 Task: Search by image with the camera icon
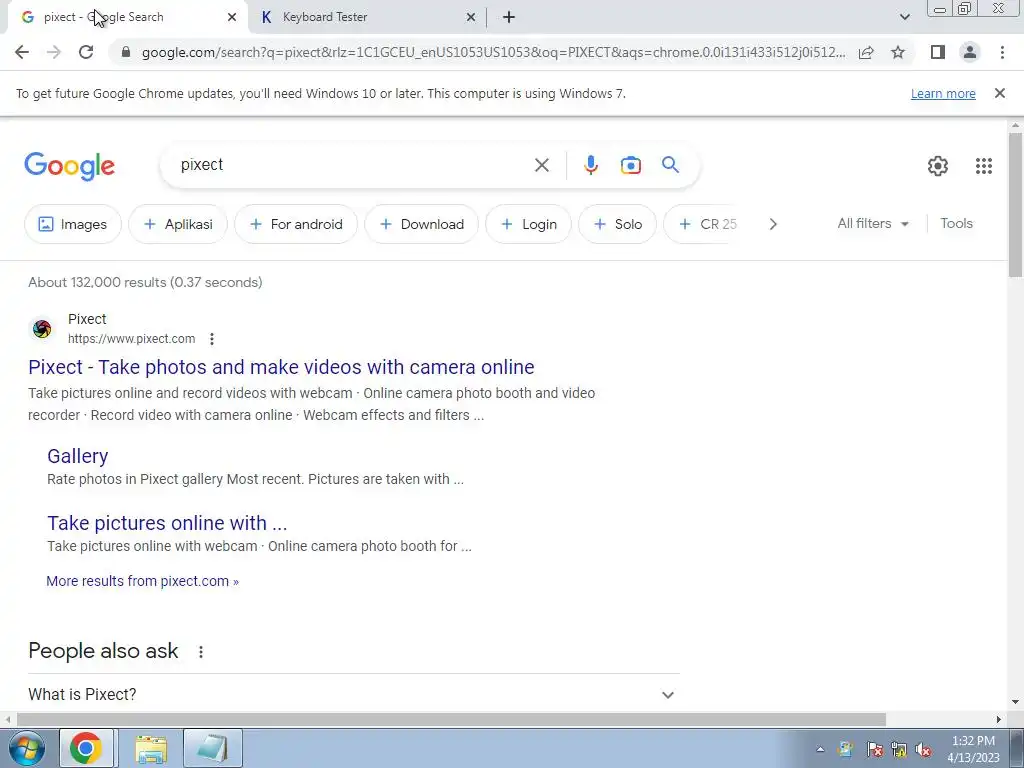tap(630, 165)
